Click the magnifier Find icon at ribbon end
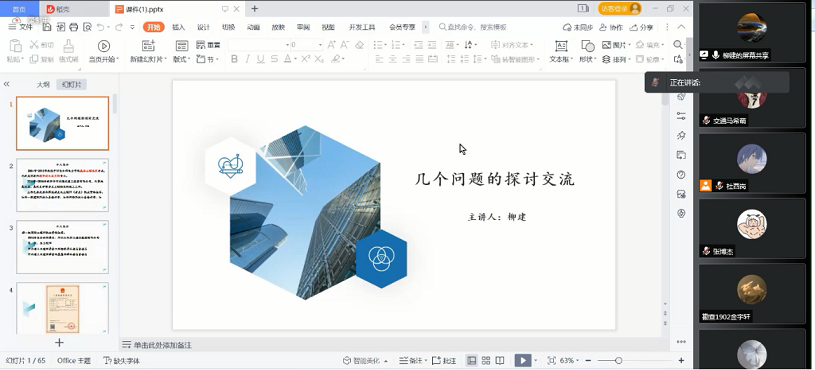Screen dimensions: 815x370 point(678,45)
